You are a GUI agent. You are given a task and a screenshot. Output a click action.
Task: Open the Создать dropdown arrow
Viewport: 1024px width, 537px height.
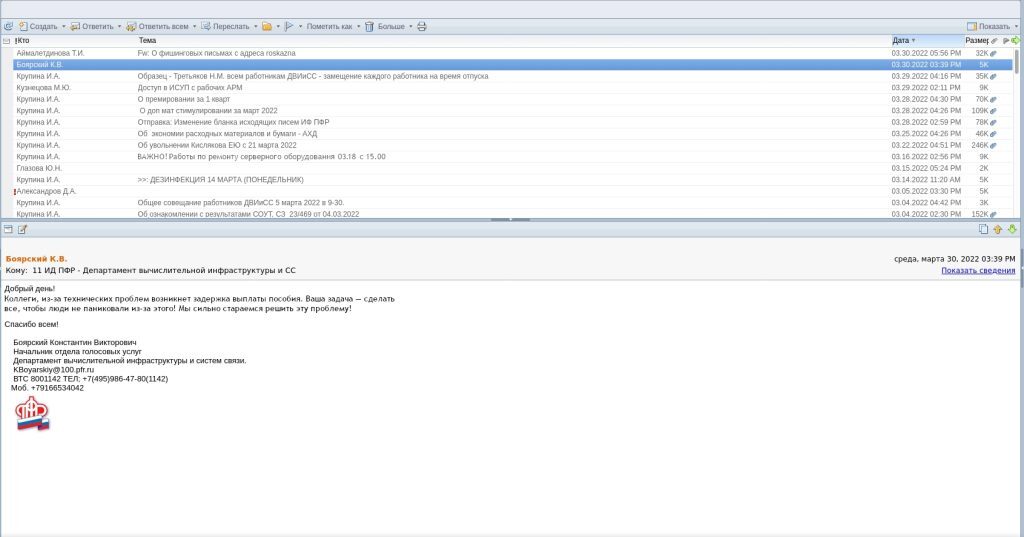click(x=64, y=26)
